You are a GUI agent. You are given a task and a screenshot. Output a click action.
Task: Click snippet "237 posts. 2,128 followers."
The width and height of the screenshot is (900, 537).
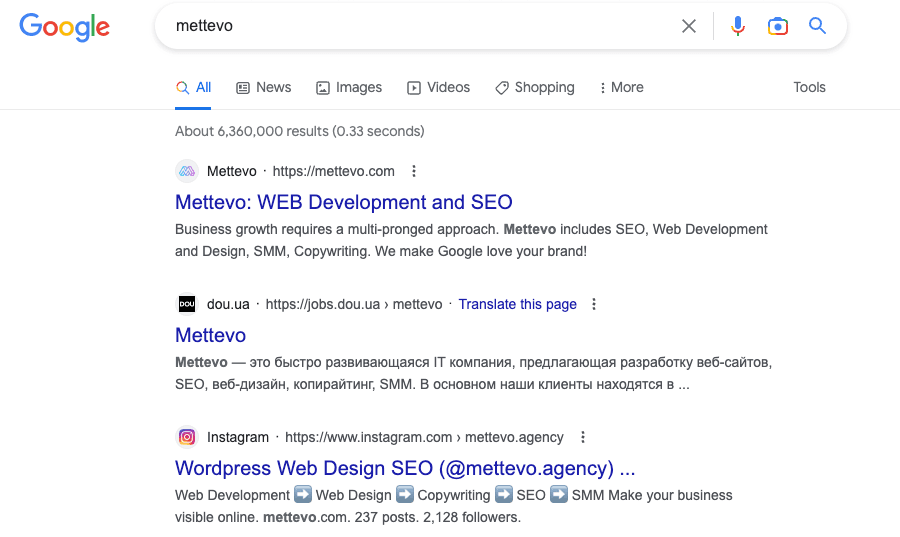(438, 517)
